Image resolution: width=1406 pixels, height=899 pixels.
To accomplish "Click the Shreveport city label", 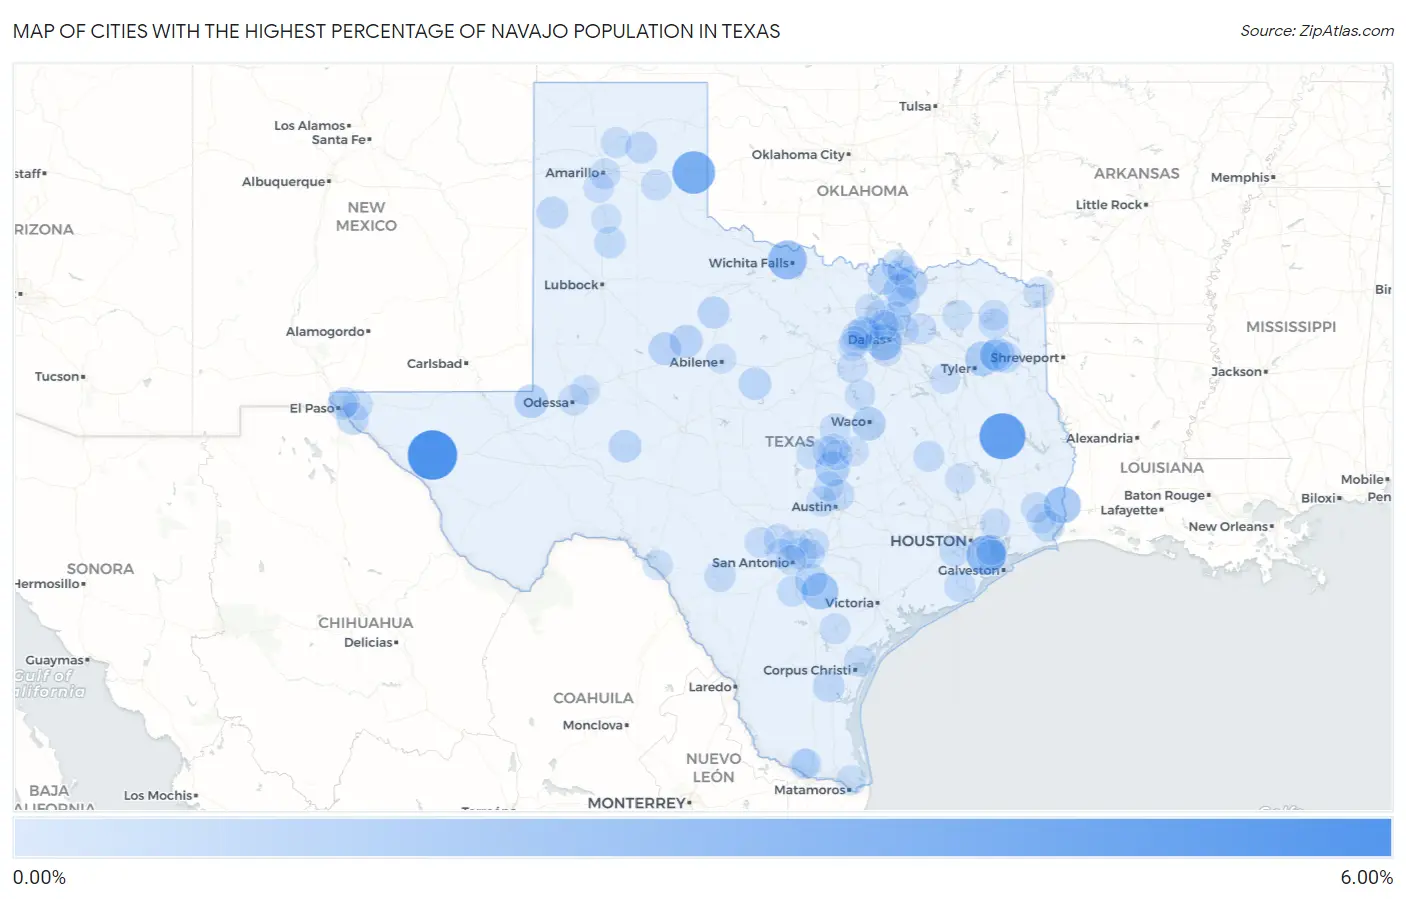I will (x=1027, y=358).
